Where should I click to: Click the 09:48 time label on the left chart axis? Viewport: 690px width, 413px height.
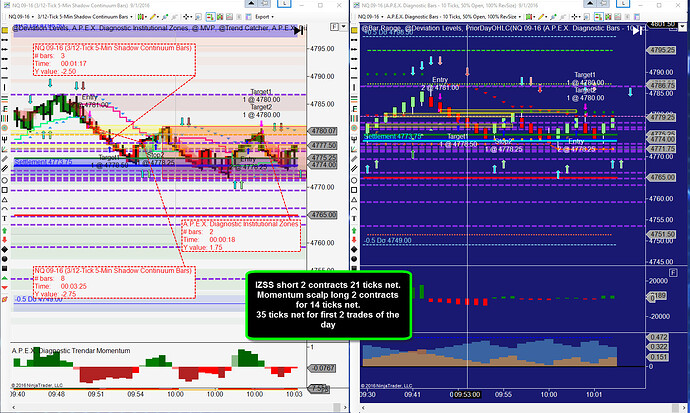(x=56, y=394)
